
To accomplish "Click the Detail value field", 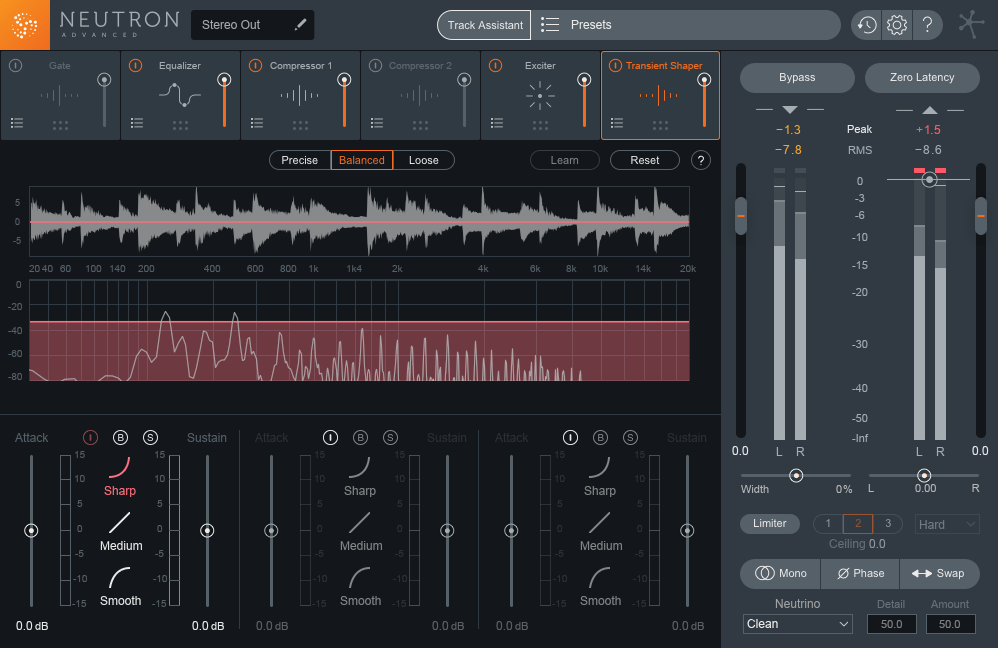I will pyautogui.click(x=891, y=624).
